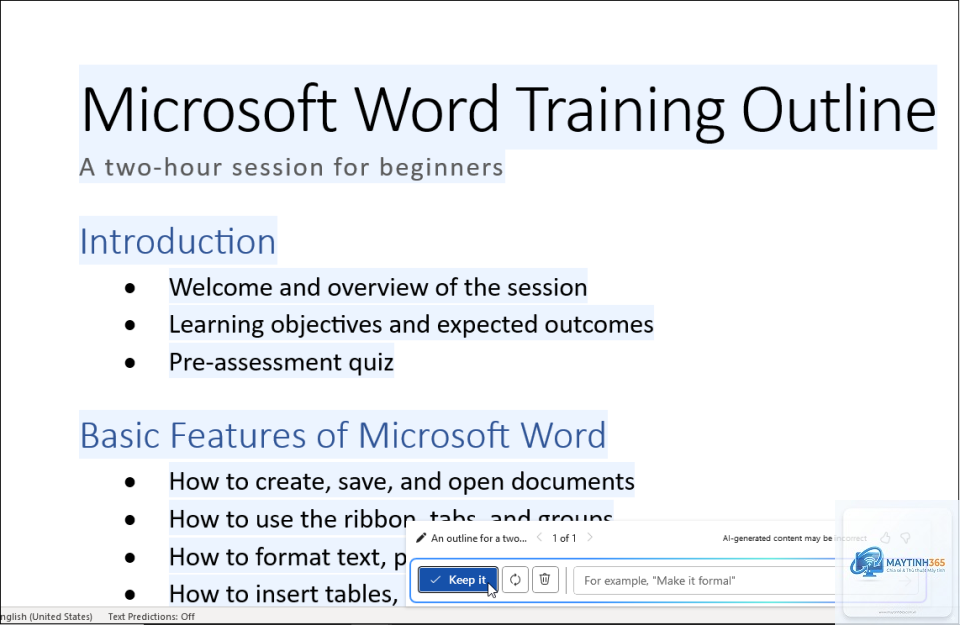Toggle Text Predictions in status bar

pyautogui.click(x=151, y=616)
